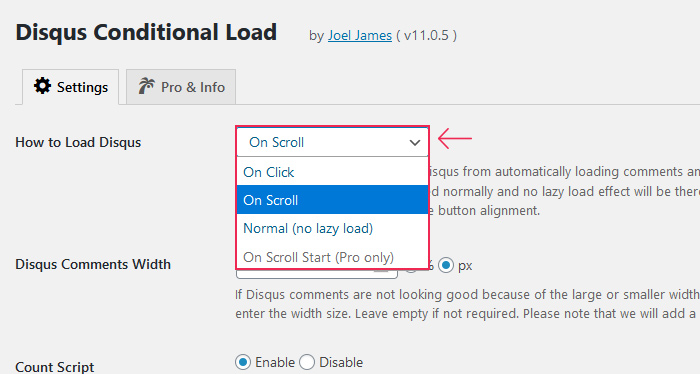The image size is (700, 374).
Task: Click the red arrow pointing at dropdown
Action: [x=454, y=138]
